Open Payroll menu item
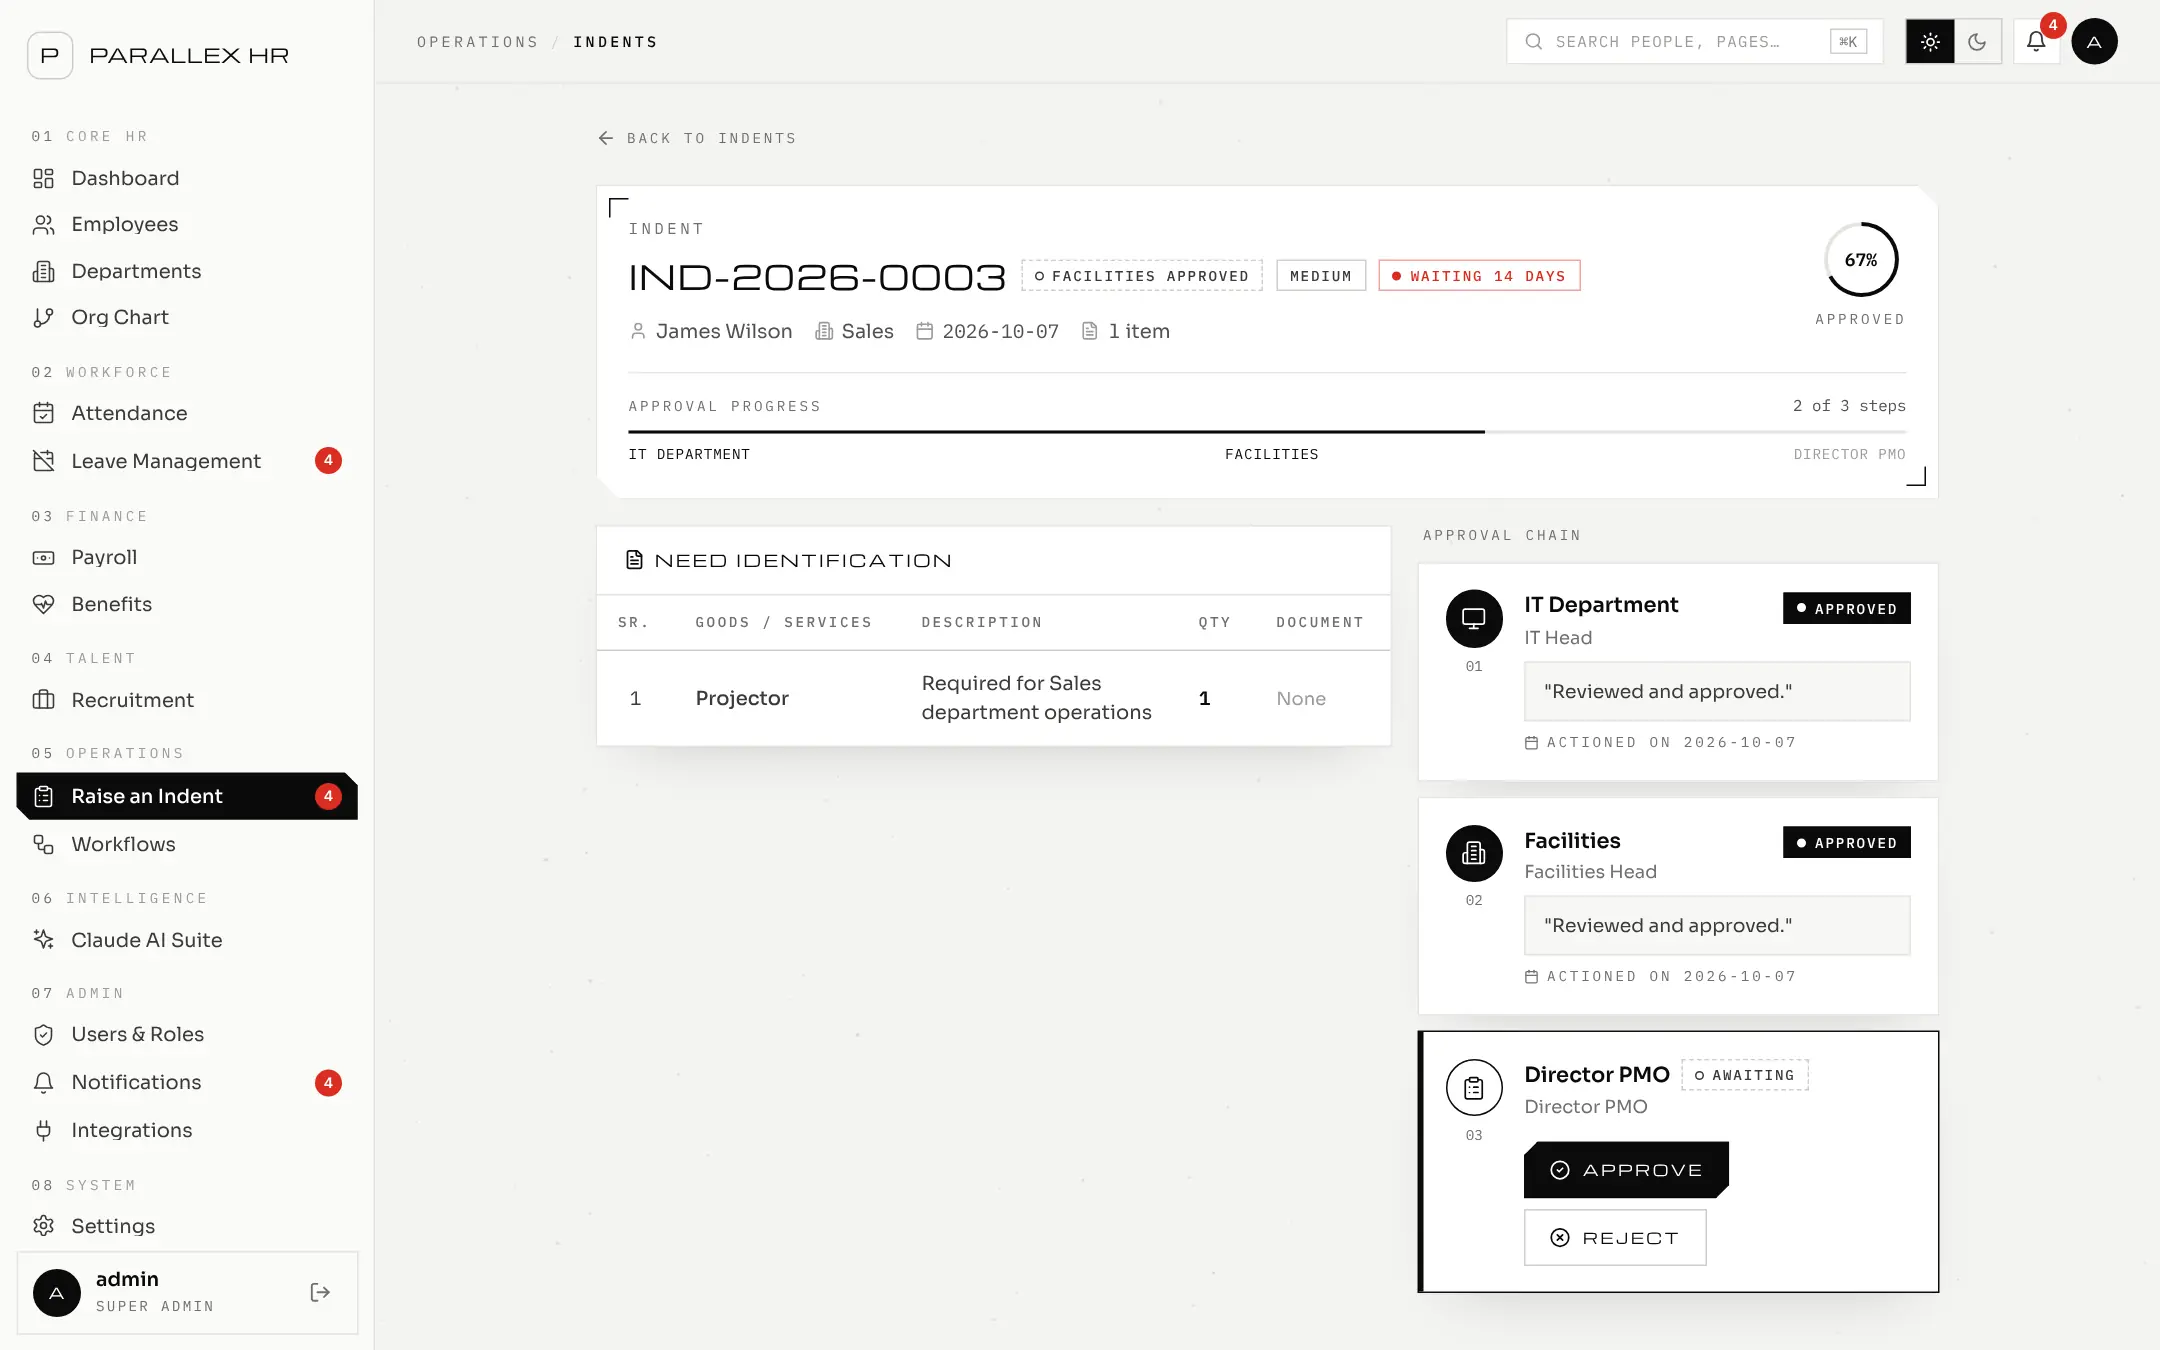 (187, 557)
